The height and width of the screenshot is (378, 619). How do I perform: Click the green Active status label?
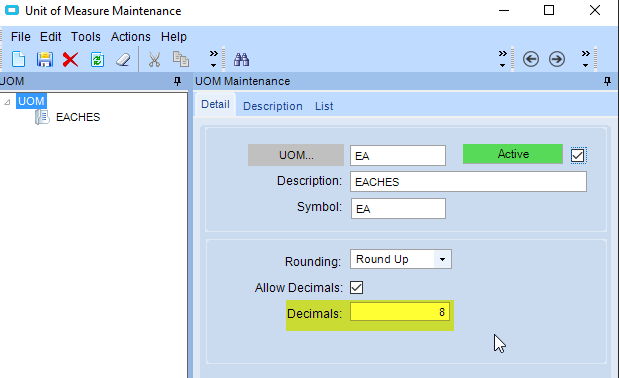point(513,154)
